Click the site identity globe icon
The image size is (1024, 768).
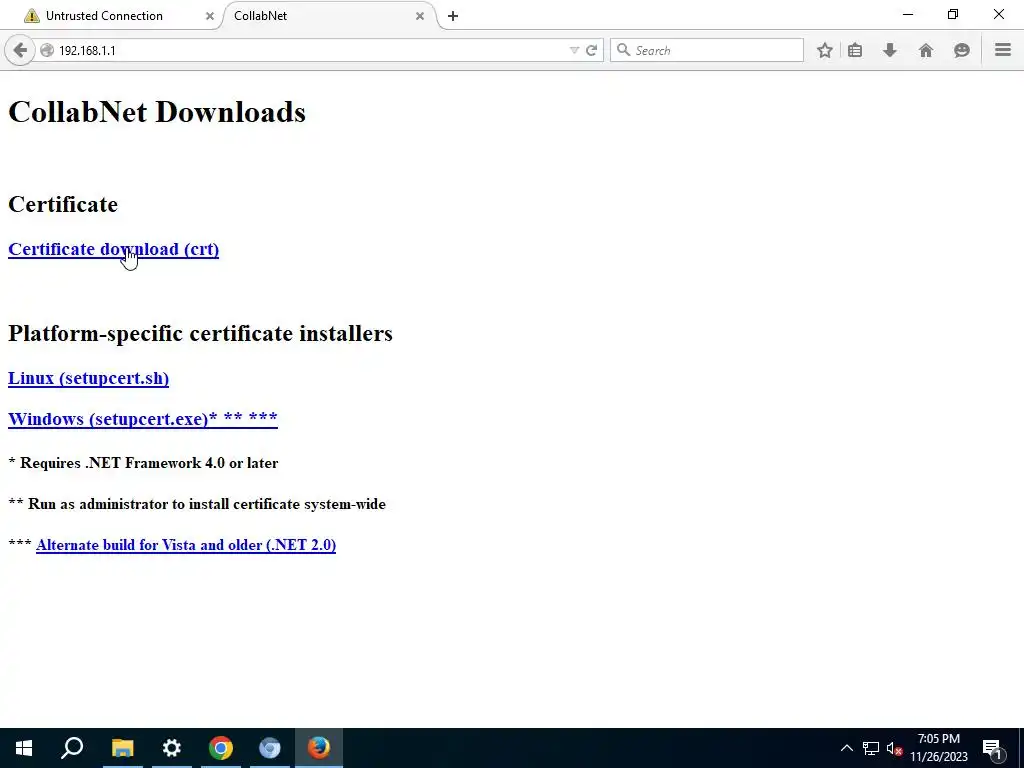(47, 50)
